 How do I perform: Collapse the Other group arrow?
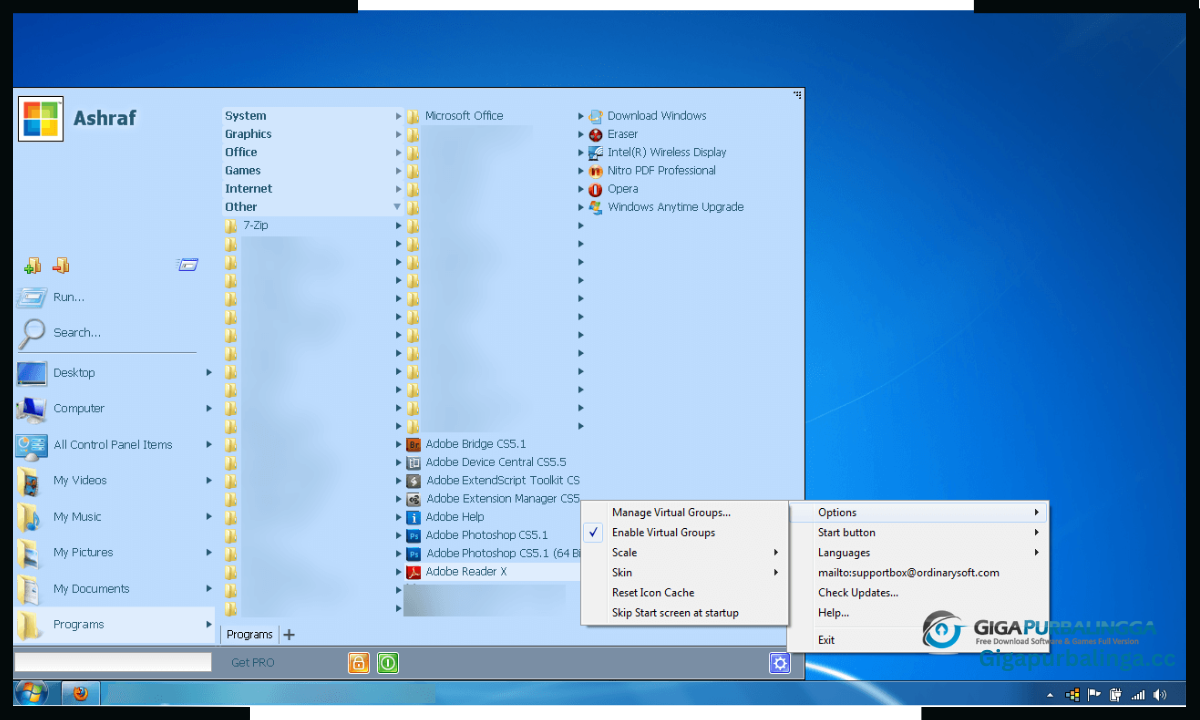tap(398, 207)
